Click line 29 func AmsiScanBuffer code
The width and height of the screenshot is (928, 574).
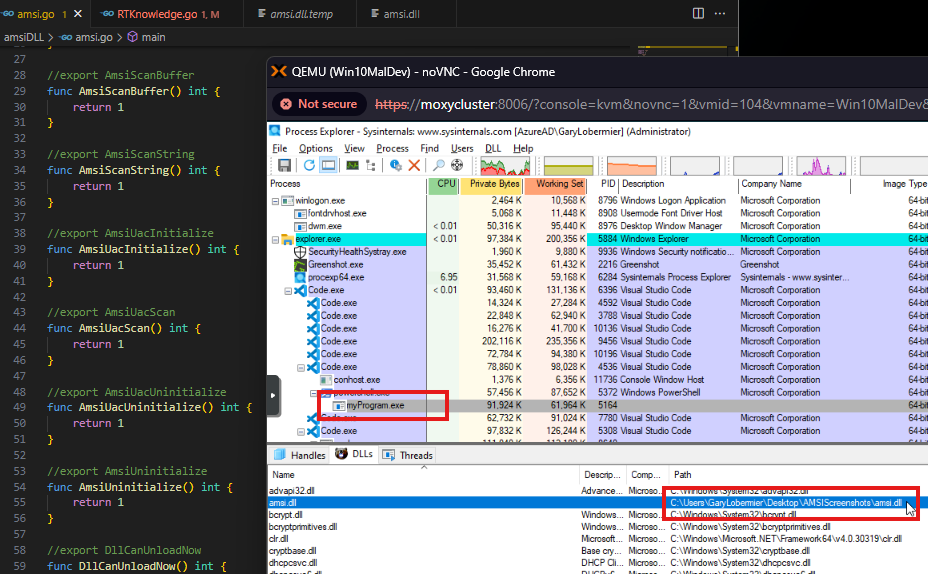click(133, 91)
